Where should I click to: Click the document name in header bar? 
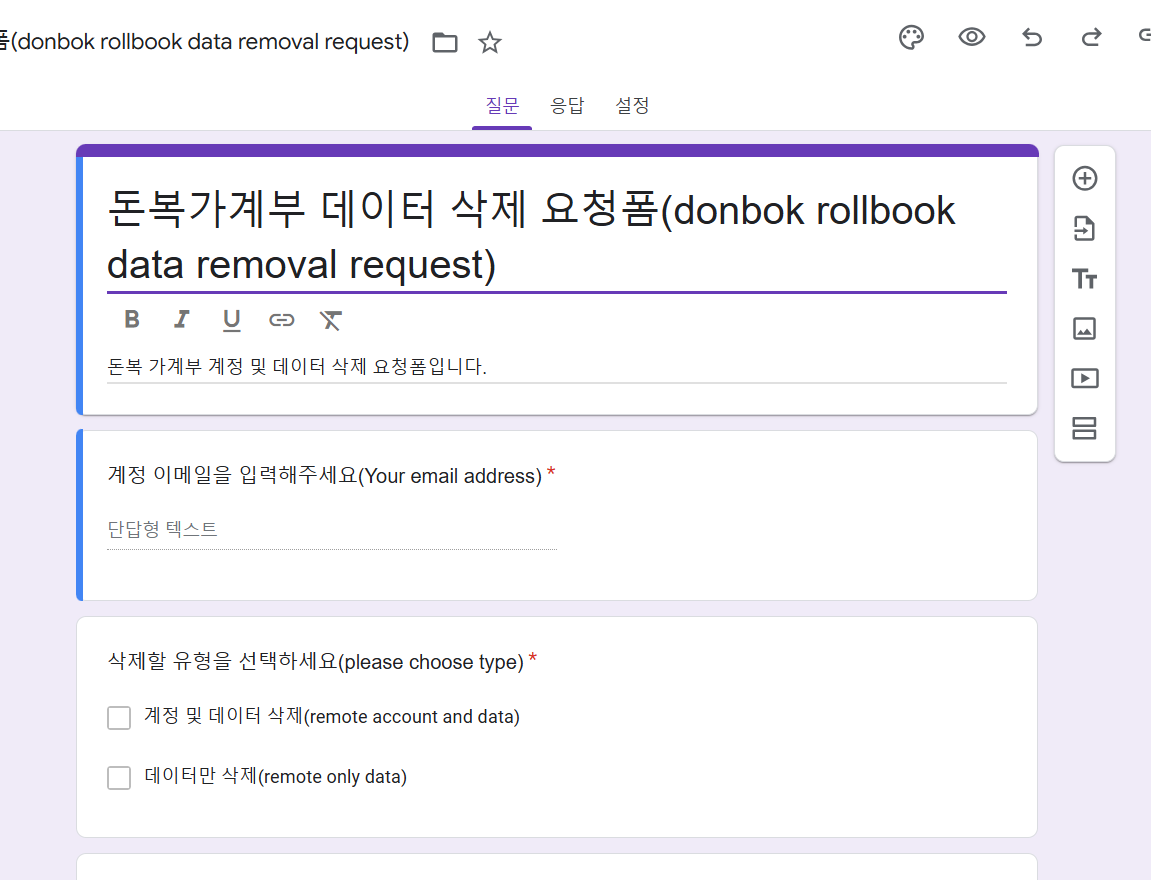[x=205, y=42]
